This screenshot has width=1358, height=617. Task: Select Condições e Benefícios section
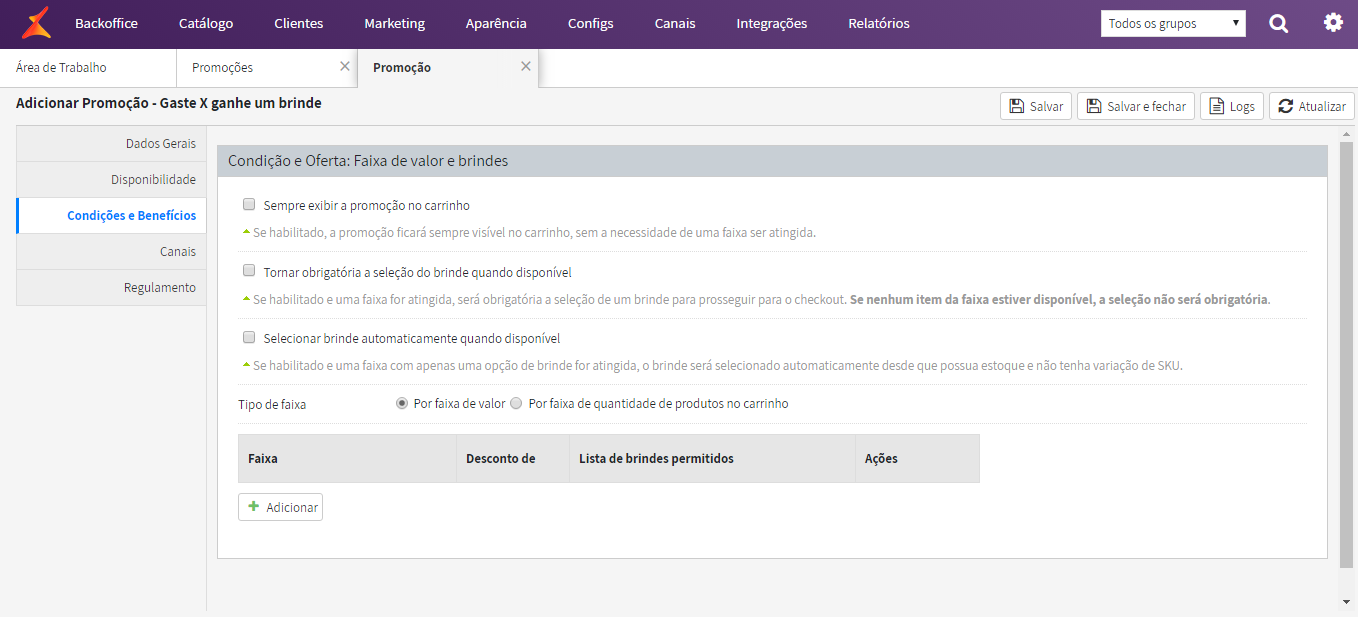(111, 215)
